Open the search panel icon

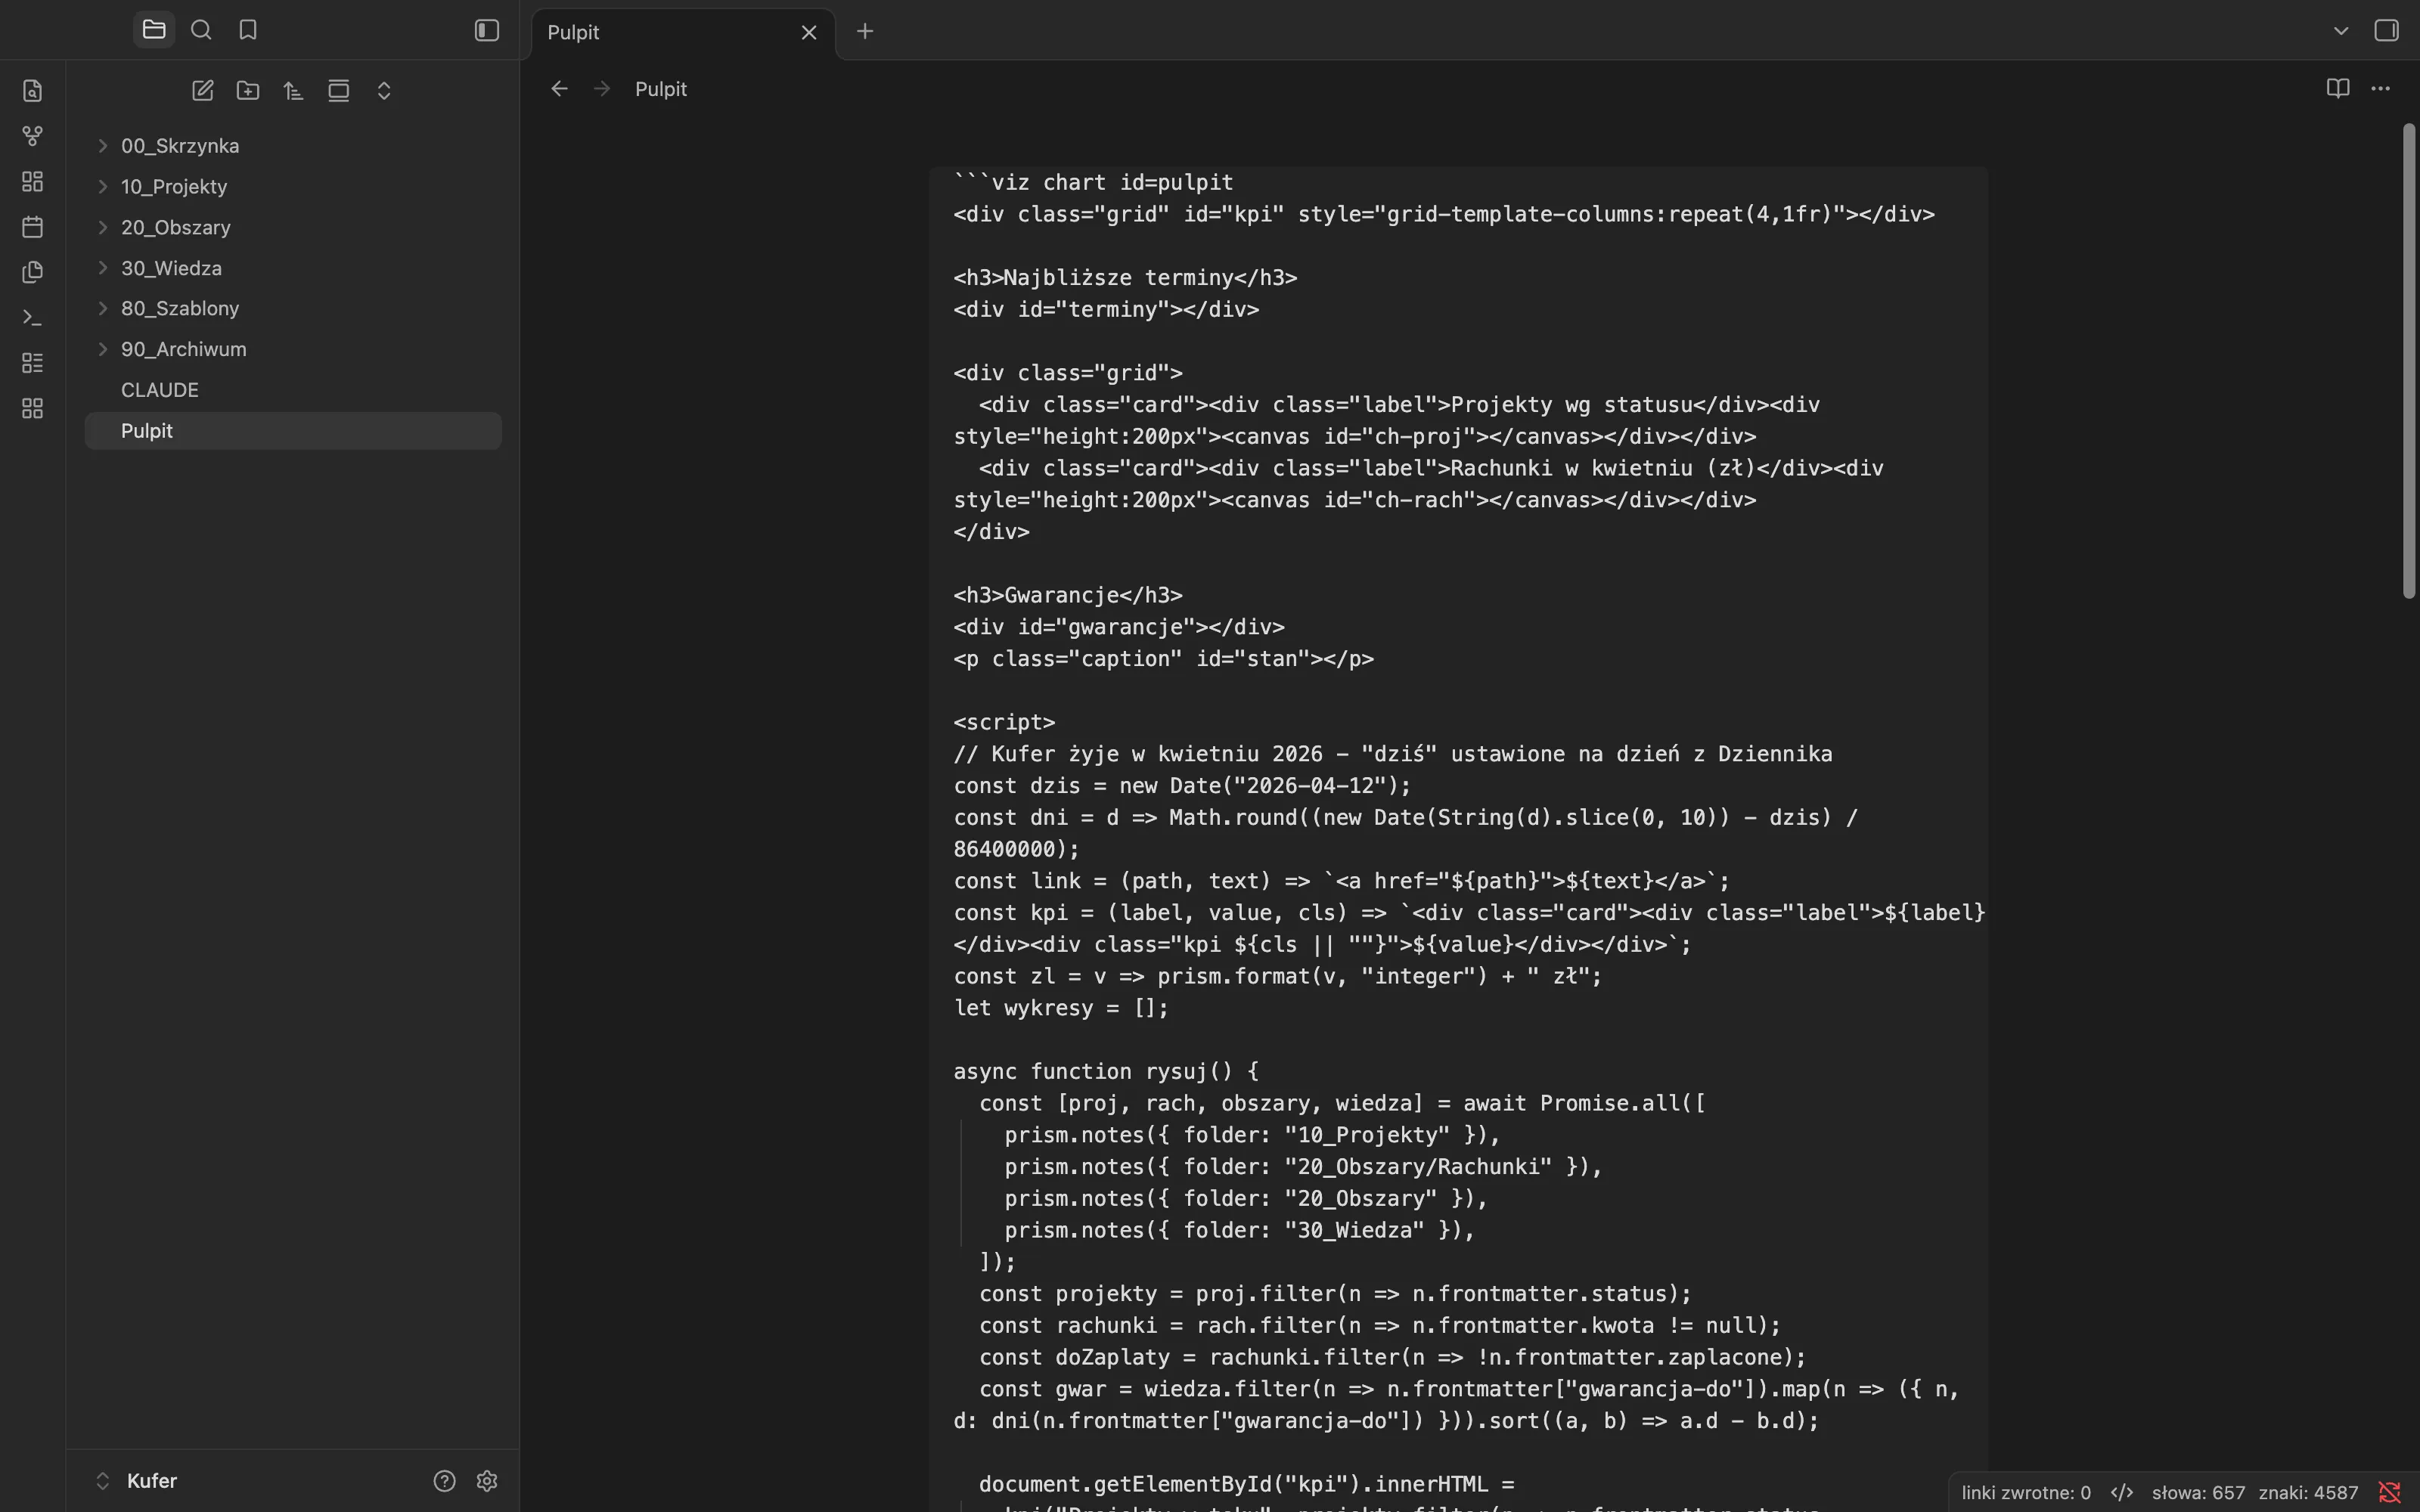201,30
